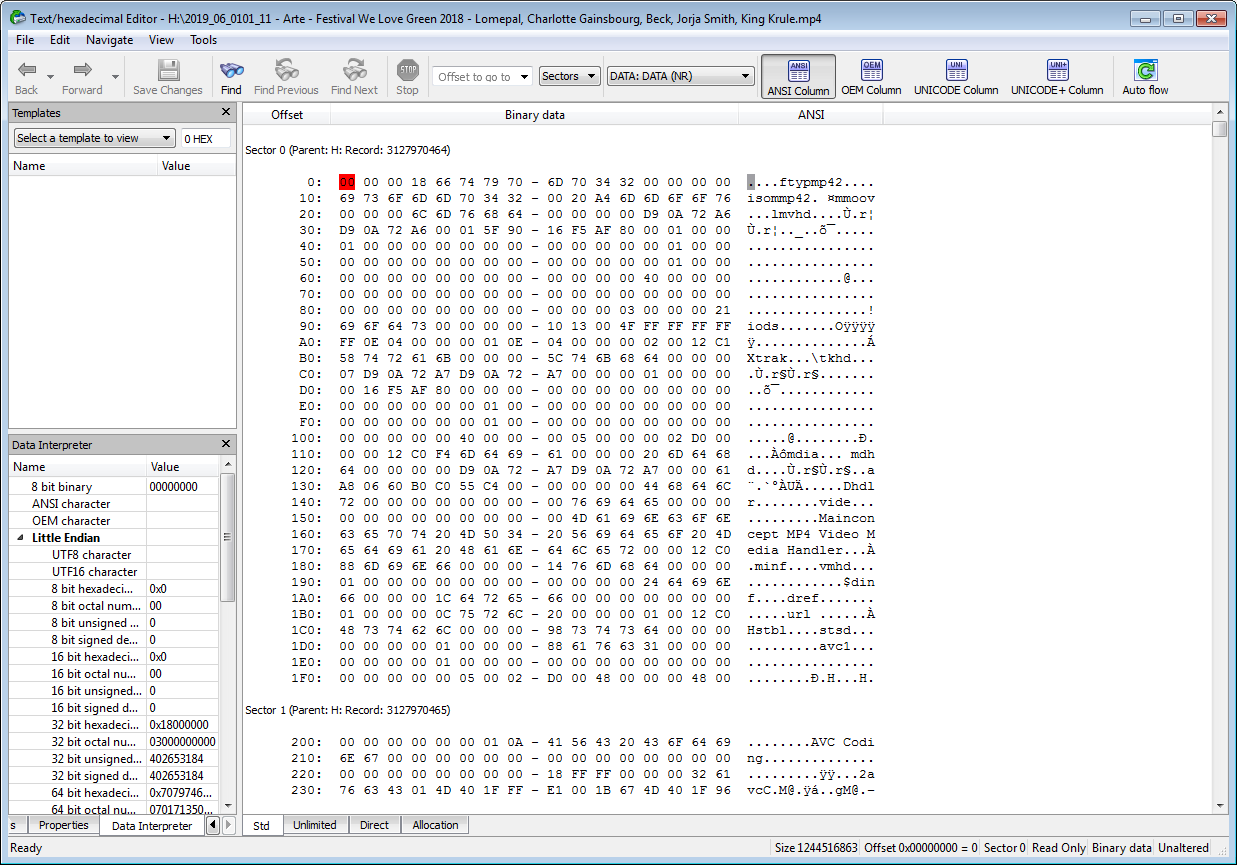Toggle the UNICODE Column button

tap(956, 77)
